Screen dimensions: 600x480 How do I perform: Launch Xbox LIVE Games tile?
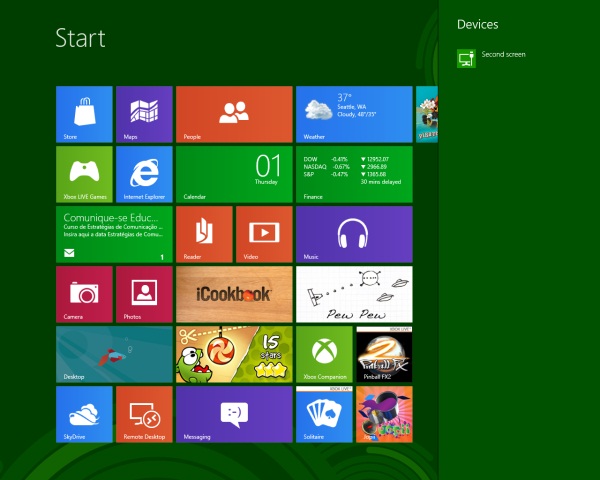click(84, 174)
